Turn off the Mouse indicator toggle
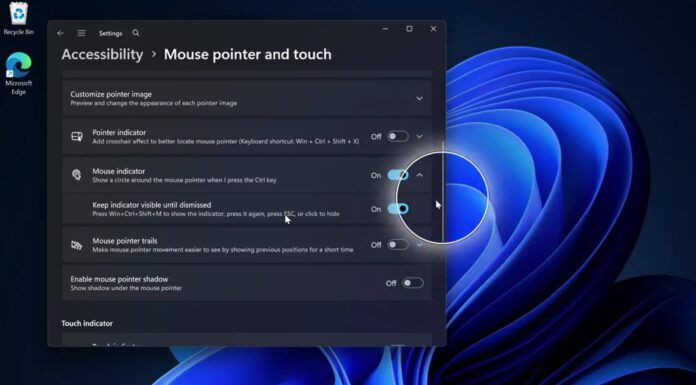 (398, 175)
